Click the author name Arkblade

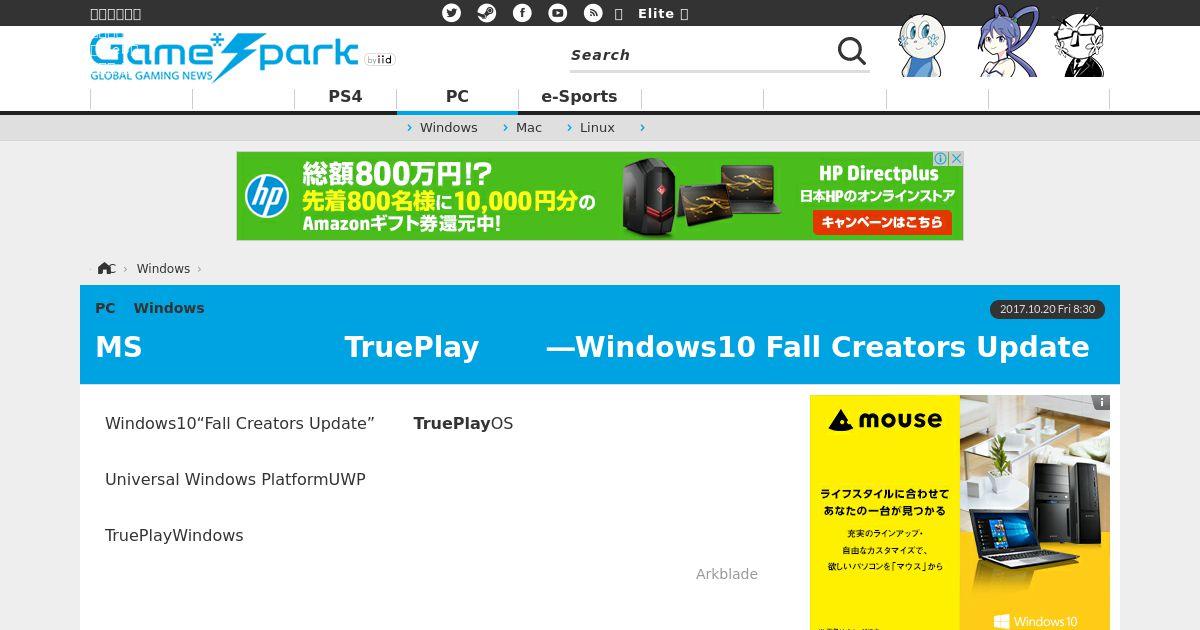click(727, 574)
